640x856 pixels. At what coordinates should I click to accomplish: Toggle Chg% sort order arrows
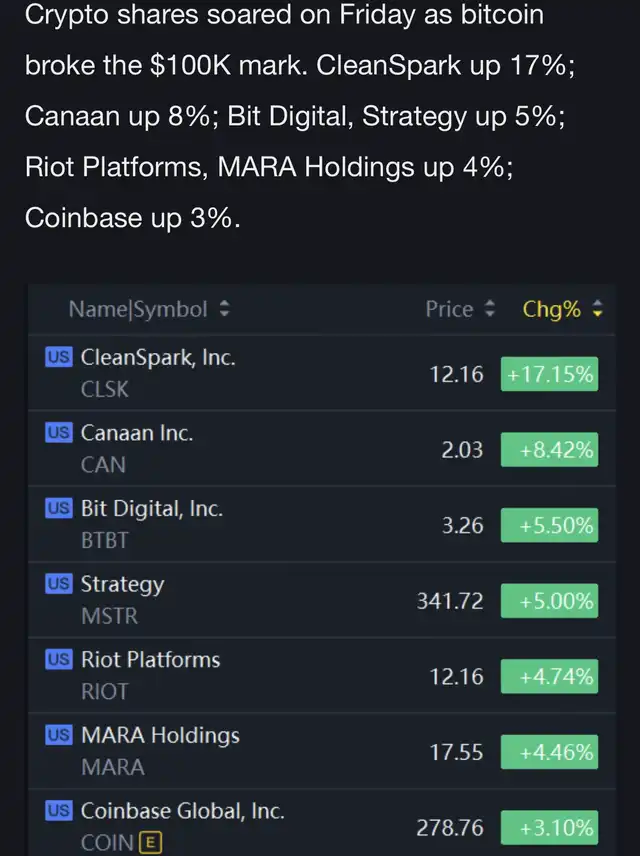coord(598,309)
